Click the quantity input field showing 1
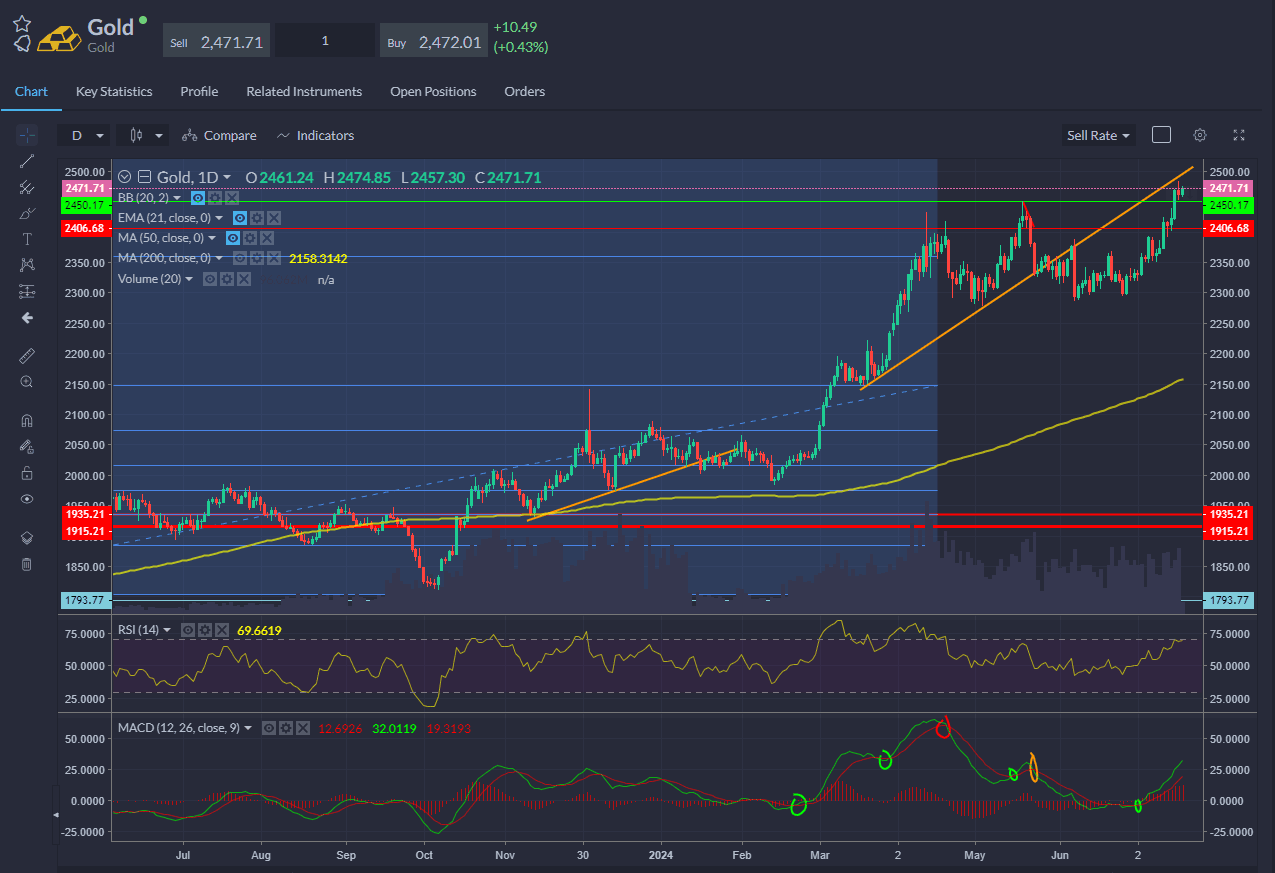Viewport: 1275px width, 873px height. coord(326,42)
